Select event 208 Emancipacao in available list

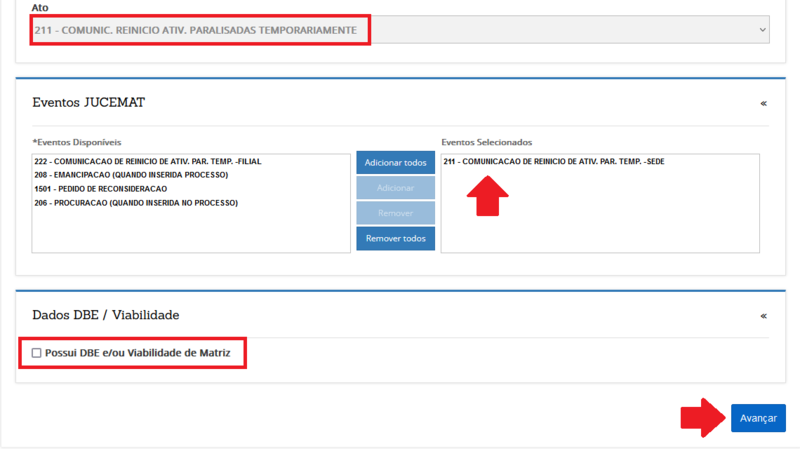(x=131, y=175)
